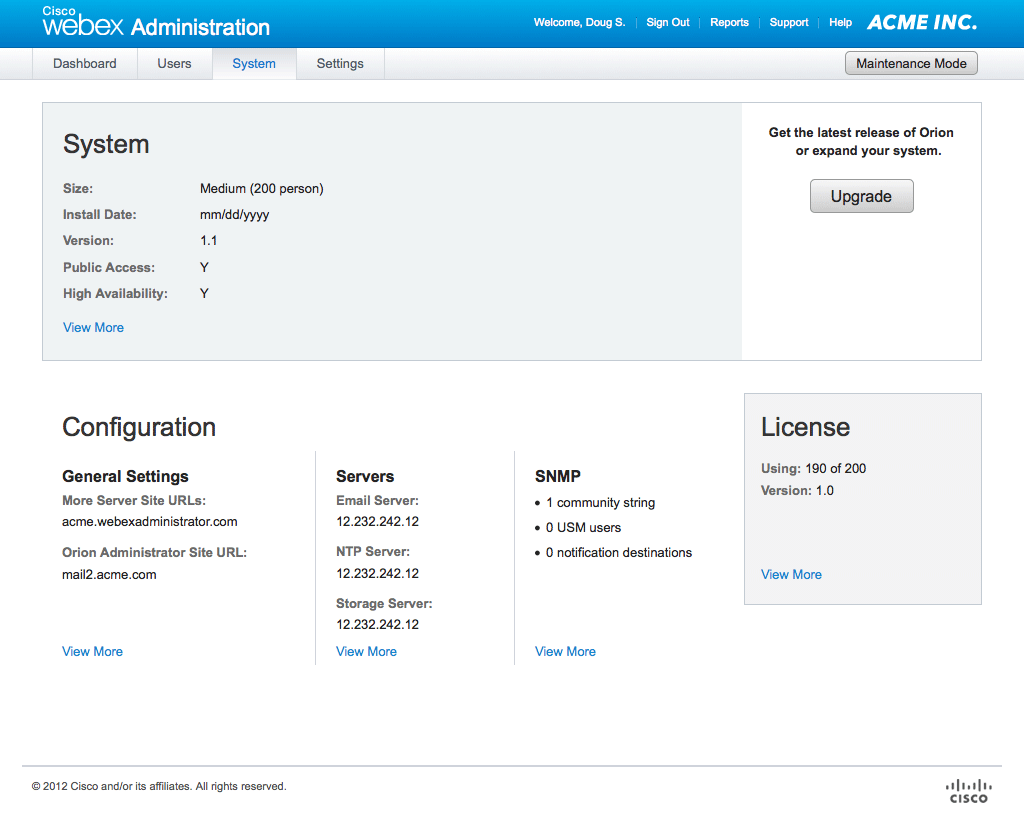Viewport: 1024px width, 825px height.
Task: View more General Settings
Action: click(x=92, y=651)
